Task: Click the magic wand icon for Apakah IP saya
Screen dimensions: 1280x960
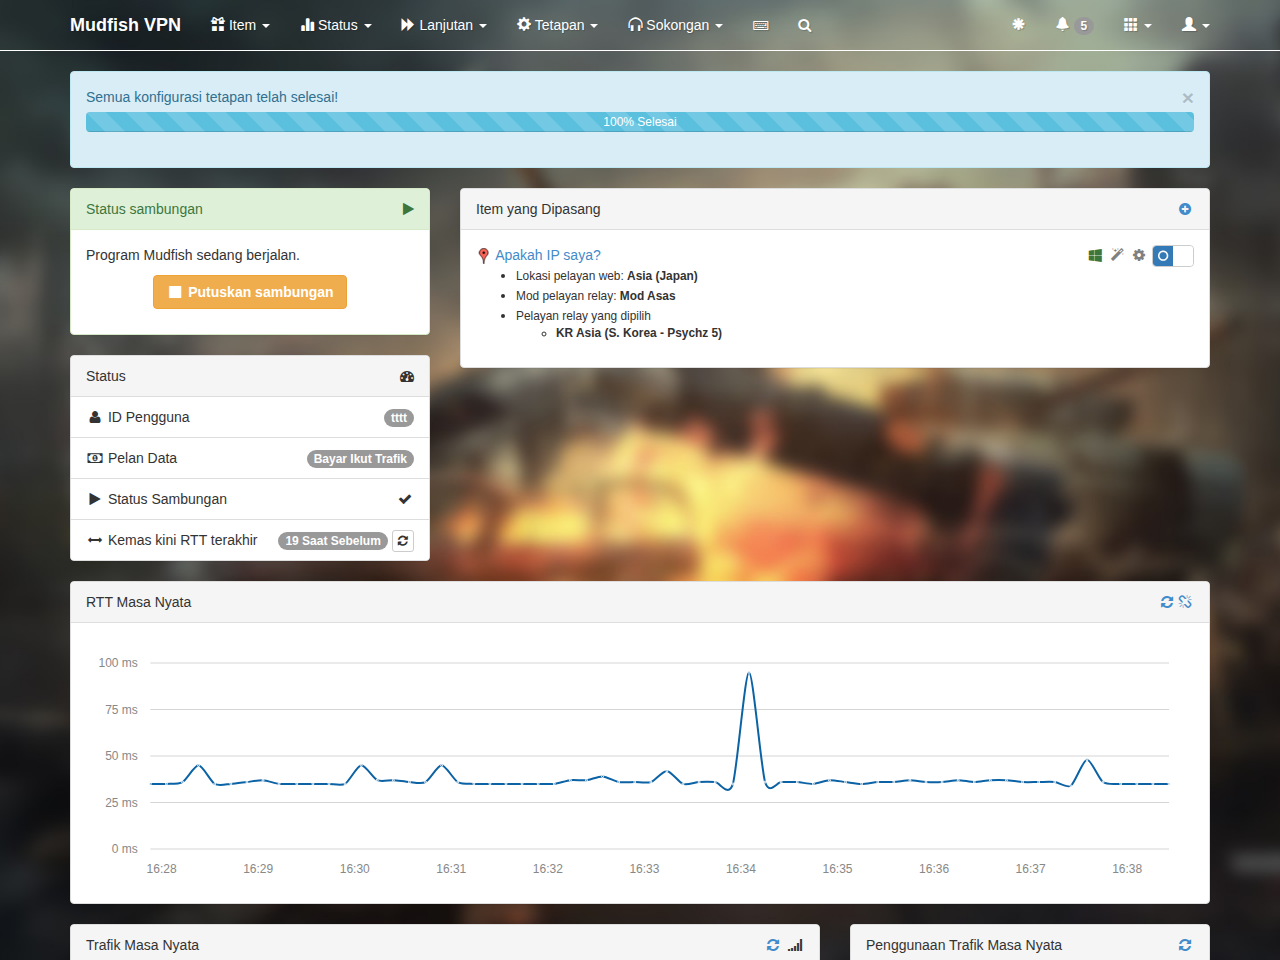Action: coord(1117,255)
